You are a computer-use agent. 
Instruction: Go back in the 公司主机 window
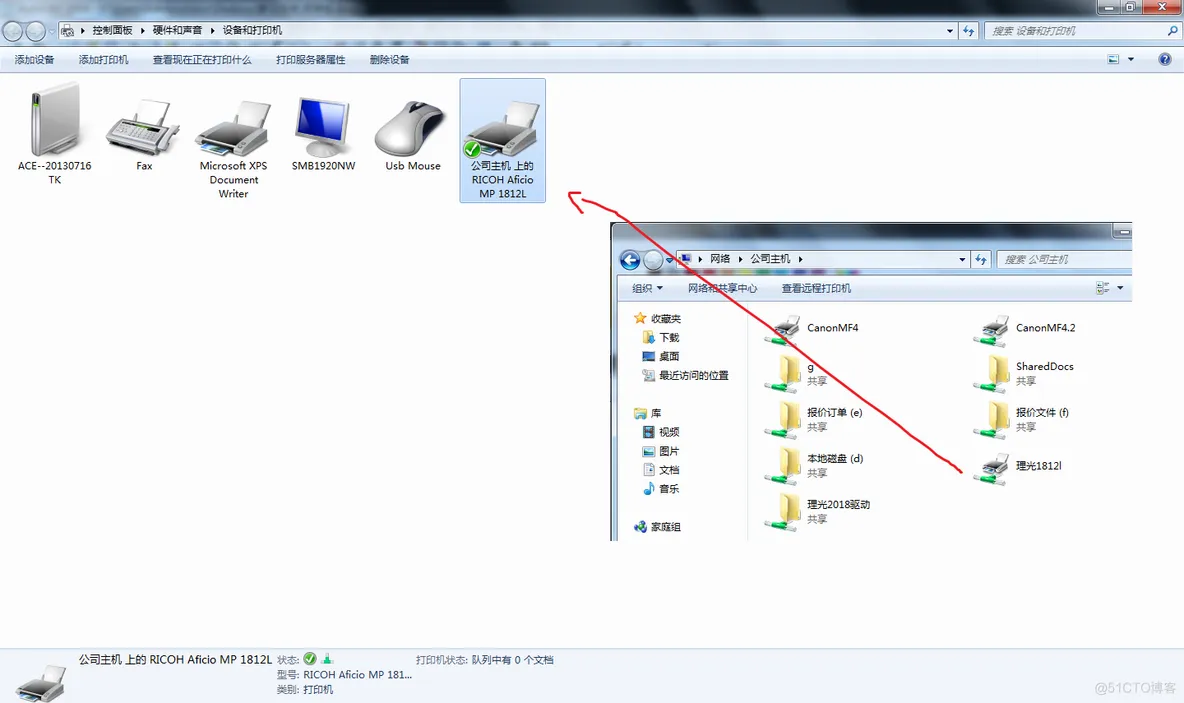630,261
